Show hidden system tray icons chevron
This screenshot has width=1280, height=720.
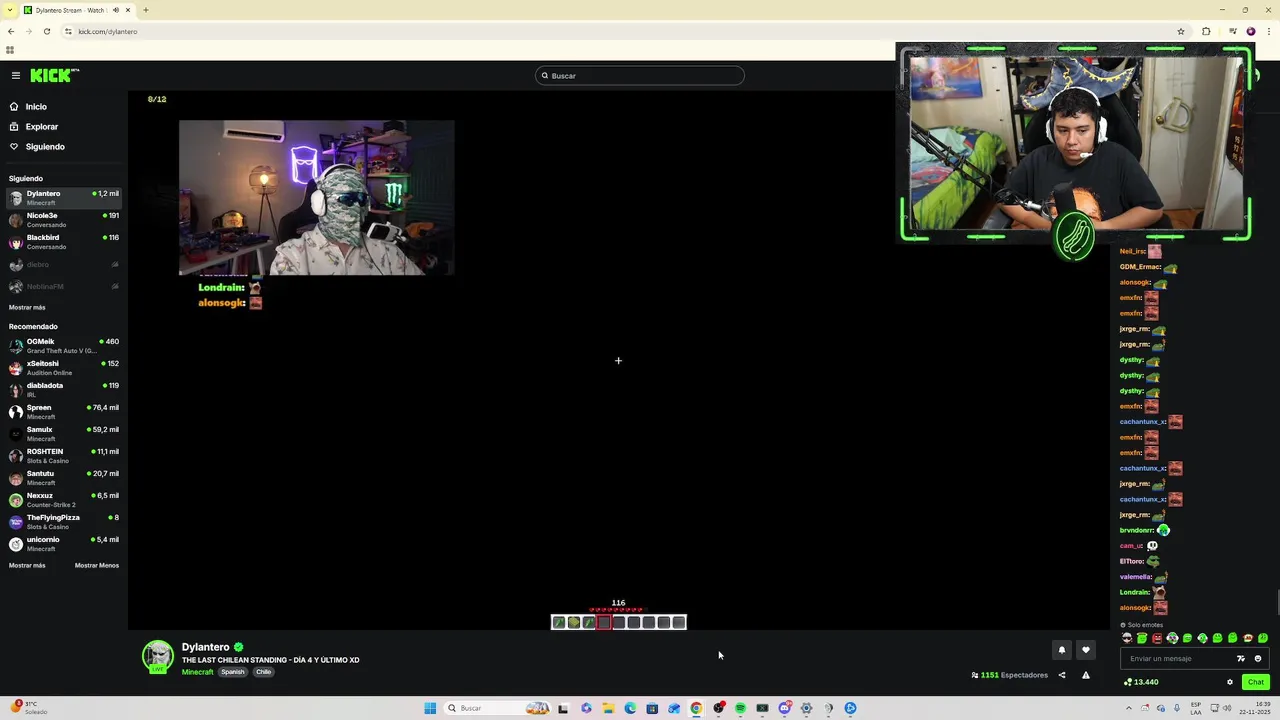1129,708
